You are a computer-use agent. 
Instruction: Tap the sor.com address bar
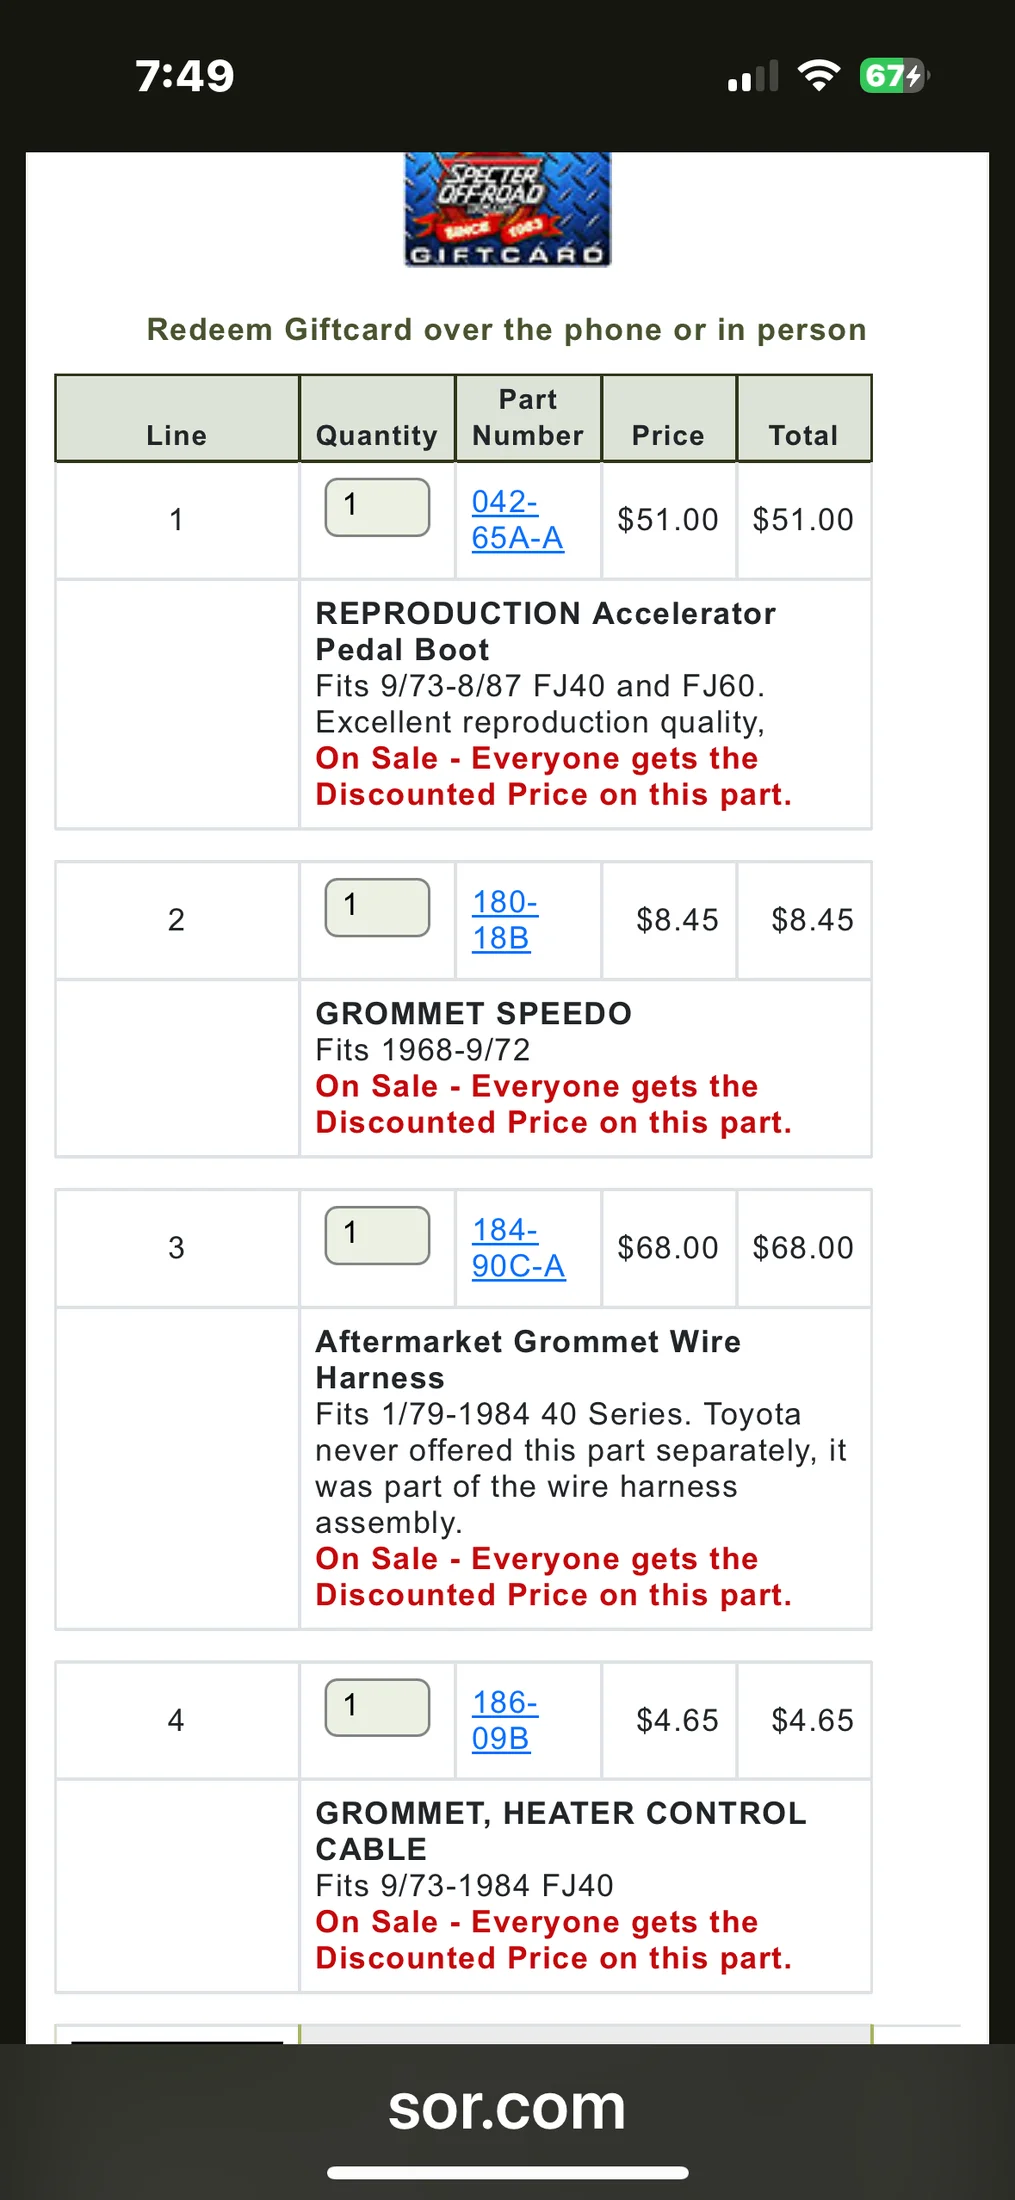pos(507,2107)
